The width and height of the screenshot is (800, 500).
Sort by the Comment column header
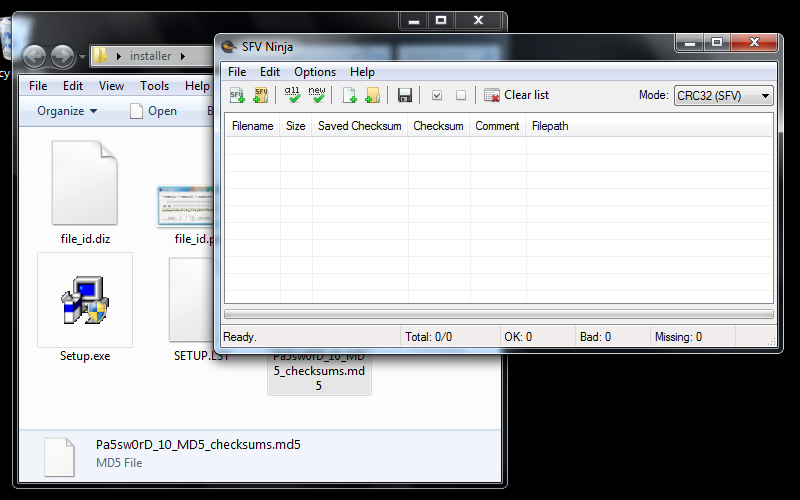pos(497,126)
